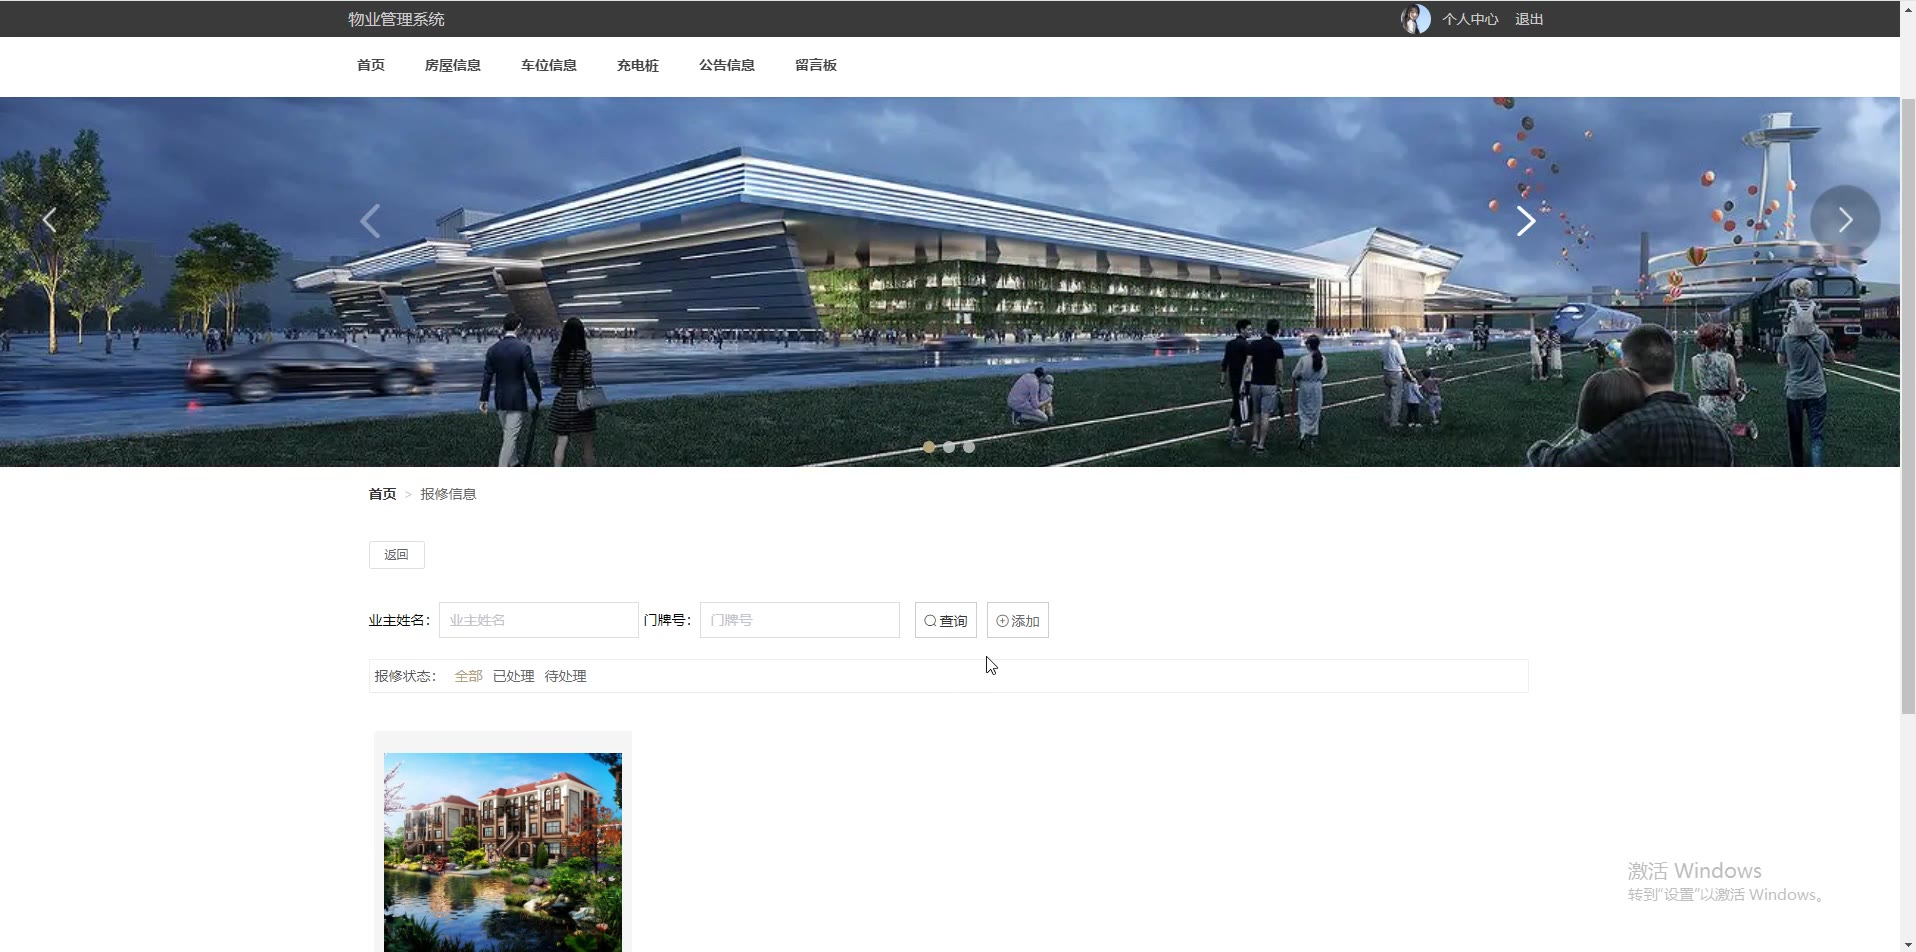
Task: Open the 留言板 menu item
Action: pyautogui.click(x=816, y=65)
